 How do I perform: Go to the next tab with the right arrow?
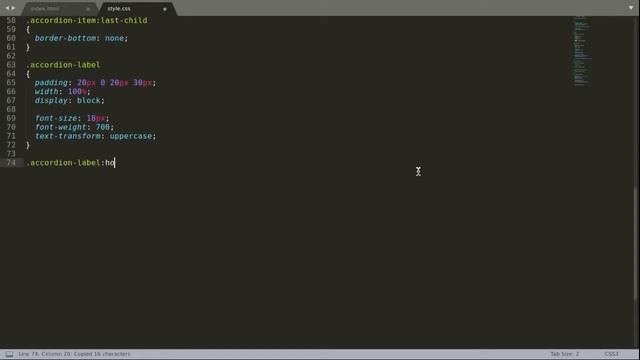(x=13, y=8)
